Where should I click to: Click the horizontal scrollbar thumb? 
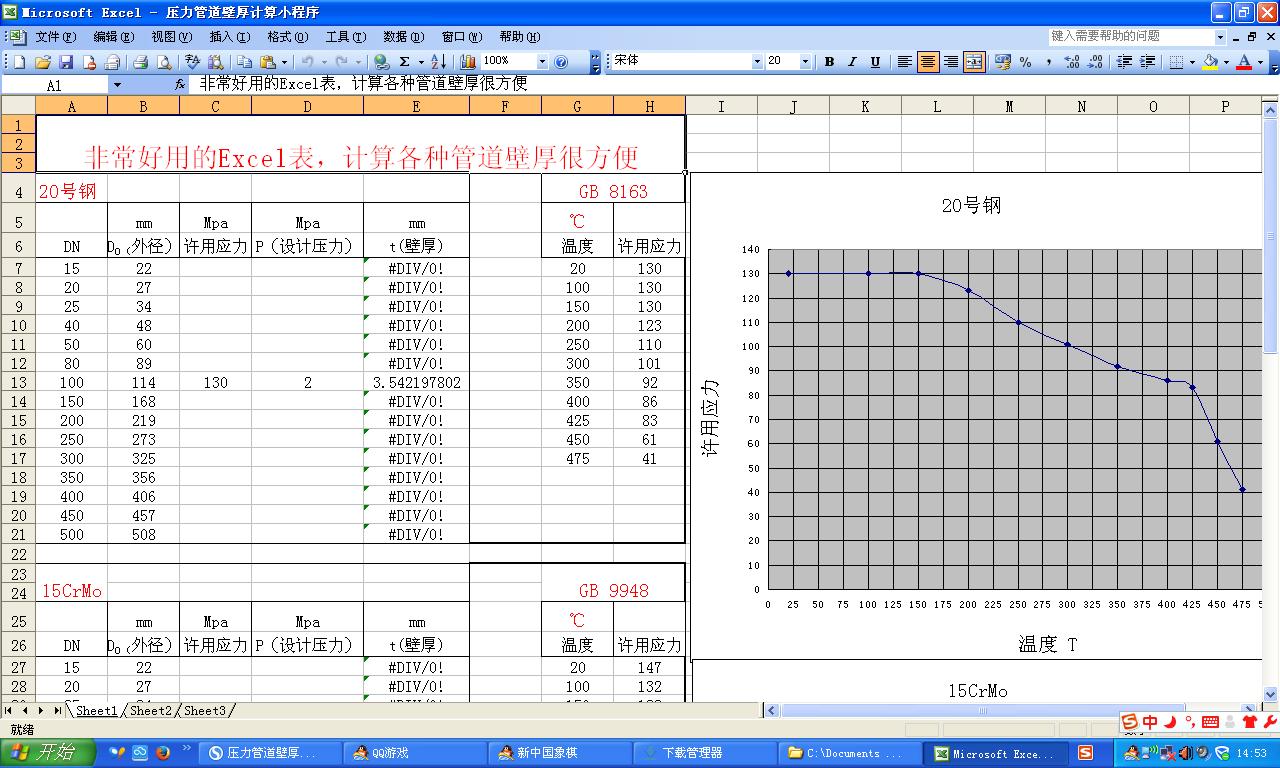tap(982, 711)
